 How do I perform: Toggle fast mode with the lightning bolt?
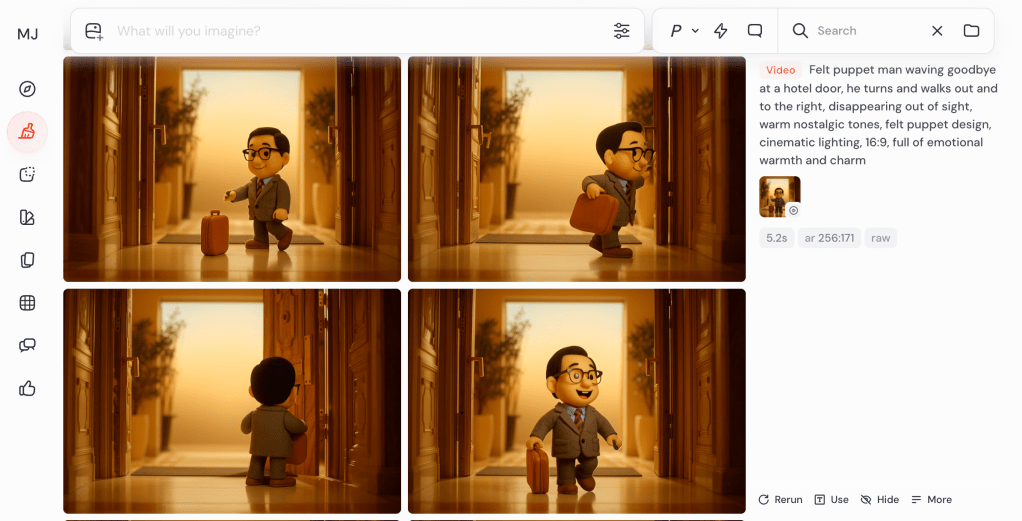(721, 31)
